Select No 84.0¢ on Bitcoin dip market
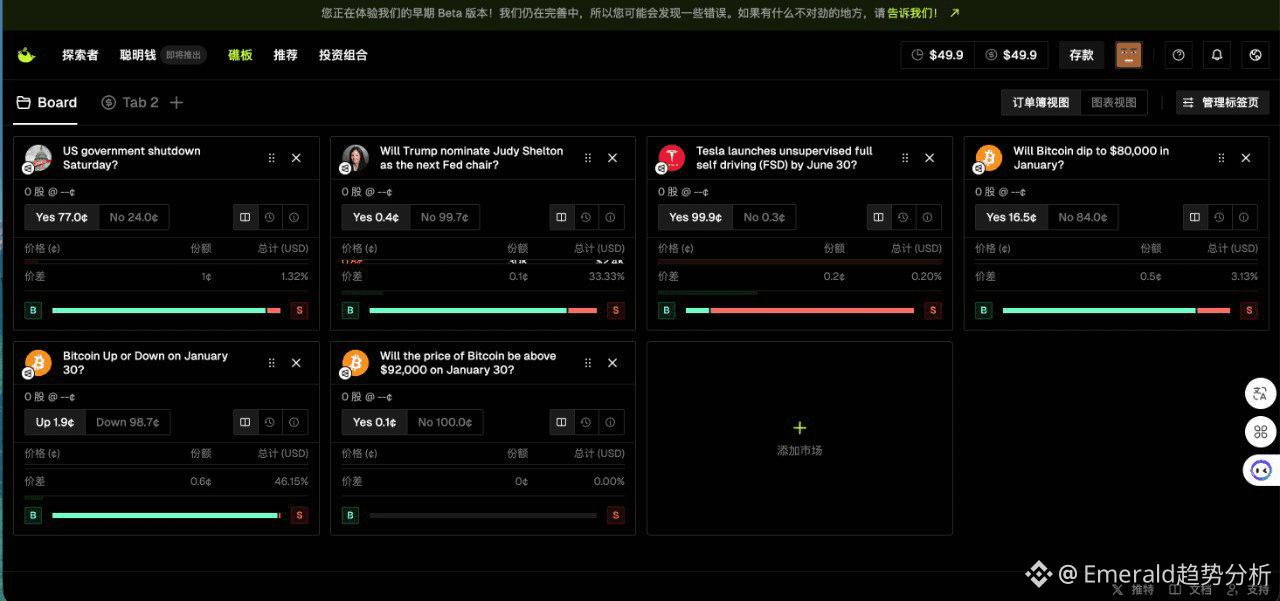This screenshot has width=1280, height=601. [1083, 217]
